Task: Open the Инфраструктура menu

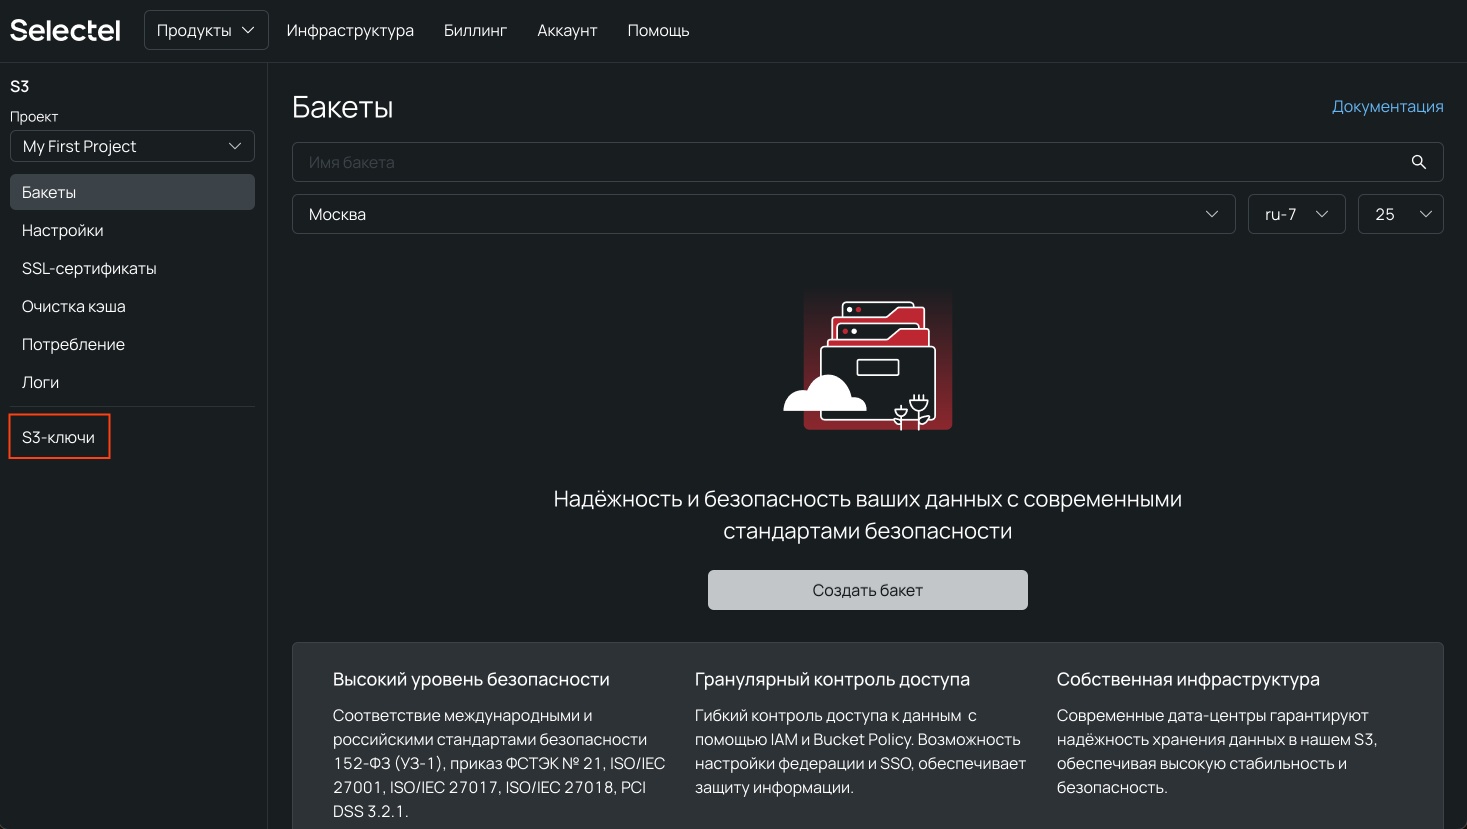Action: coord(350,30)
